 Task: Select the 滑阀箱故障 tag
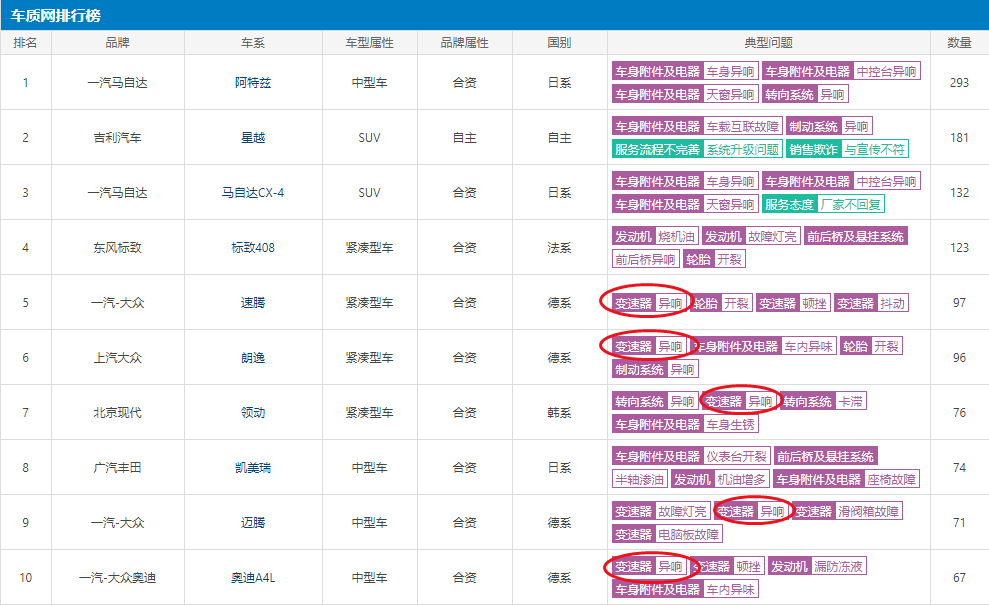click(x=868, y=511)
